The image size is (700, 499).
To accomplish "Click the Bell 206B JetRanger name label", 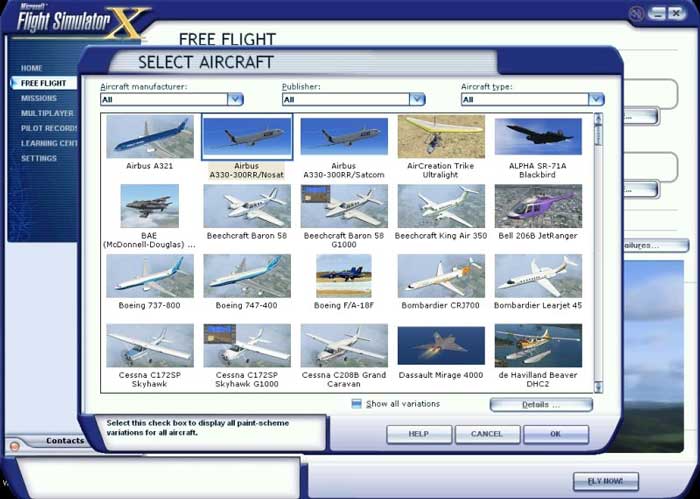I will pos(538,236).
